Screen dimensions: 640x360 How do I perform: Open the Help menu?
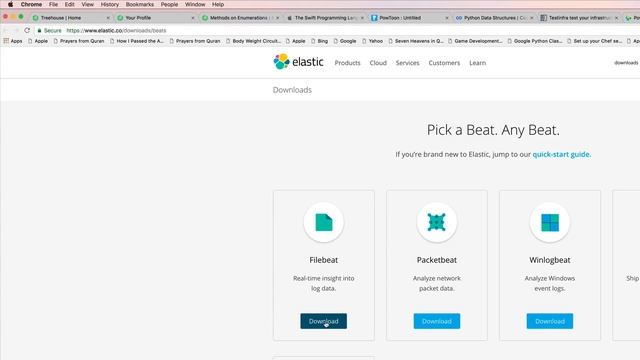coord(218,4)
